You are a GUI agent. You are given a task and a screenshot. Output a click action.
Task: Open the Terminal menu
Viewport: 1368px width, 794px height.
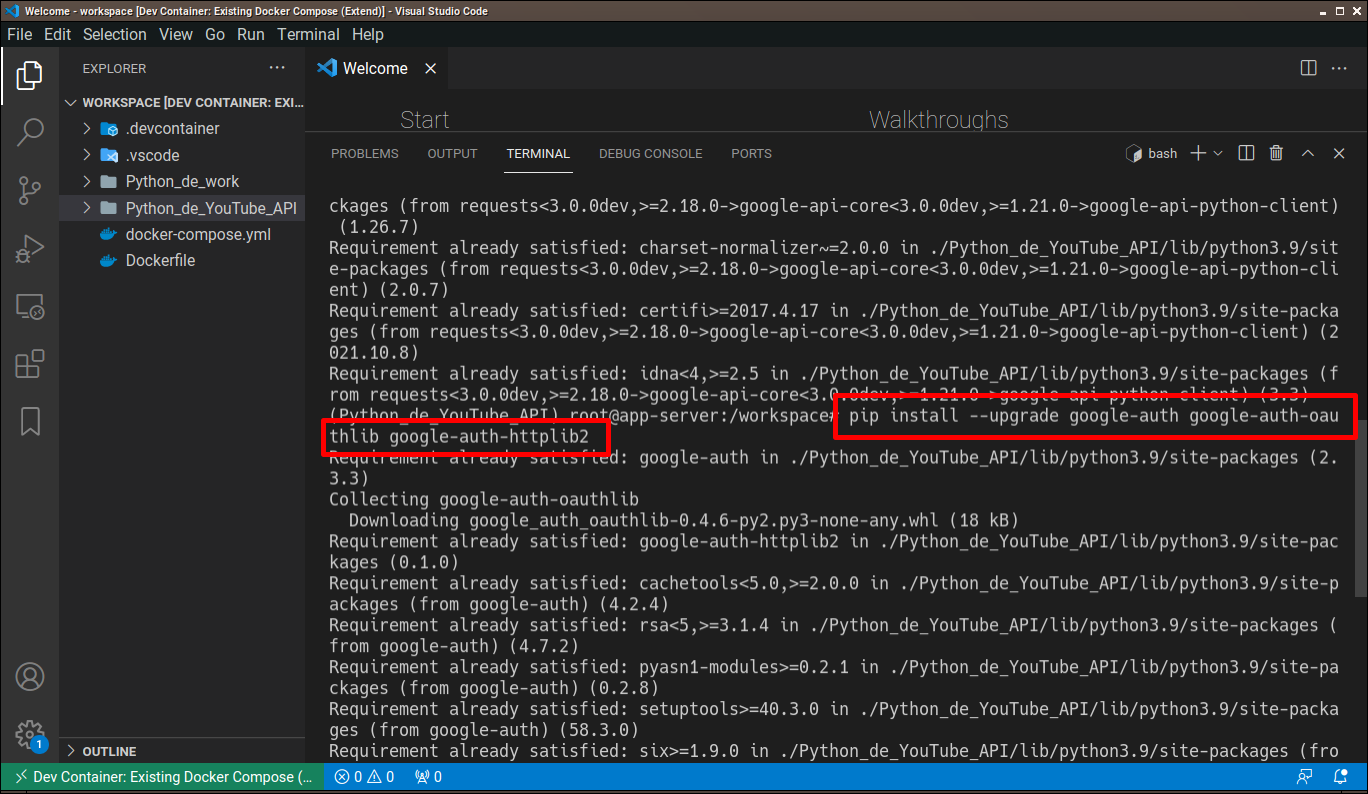[x=308, y=34]
